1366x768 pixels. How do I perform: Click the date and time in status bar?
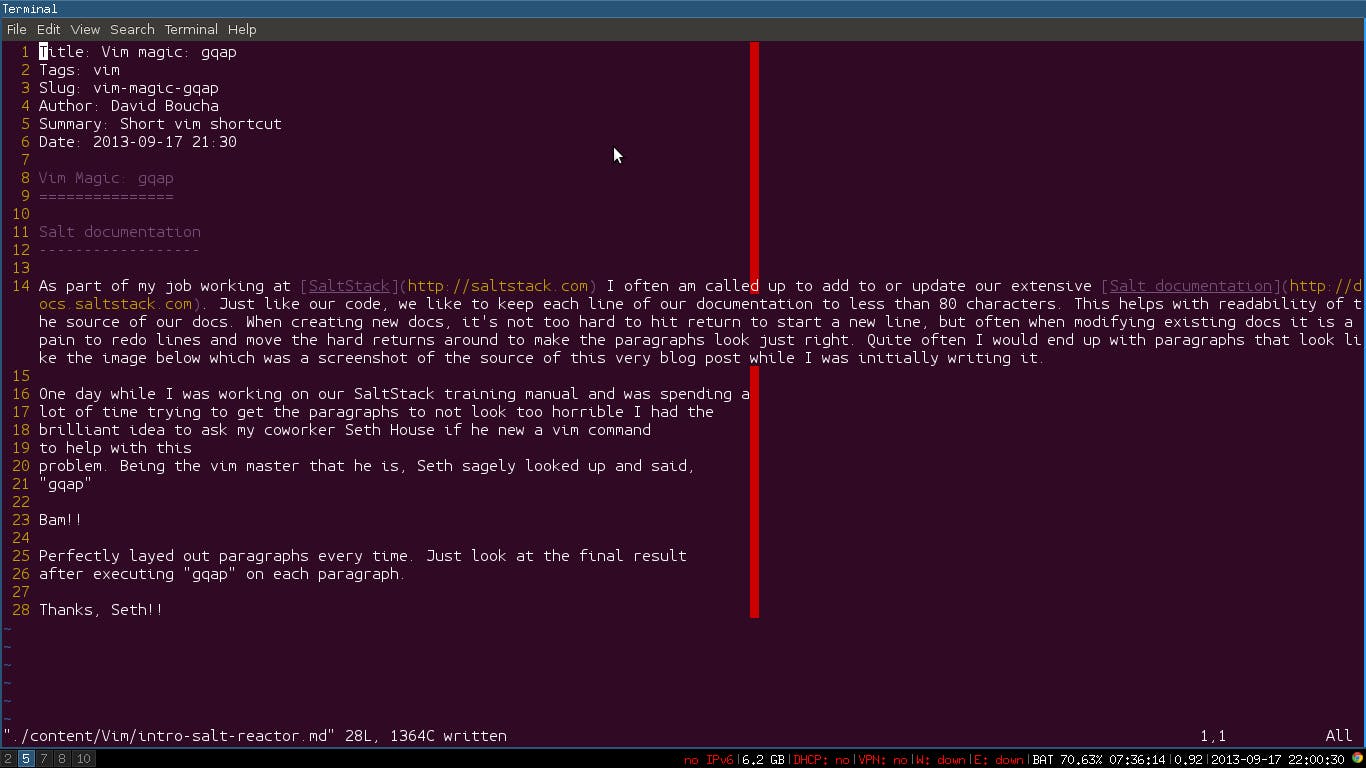click(x=1278, y=760)
